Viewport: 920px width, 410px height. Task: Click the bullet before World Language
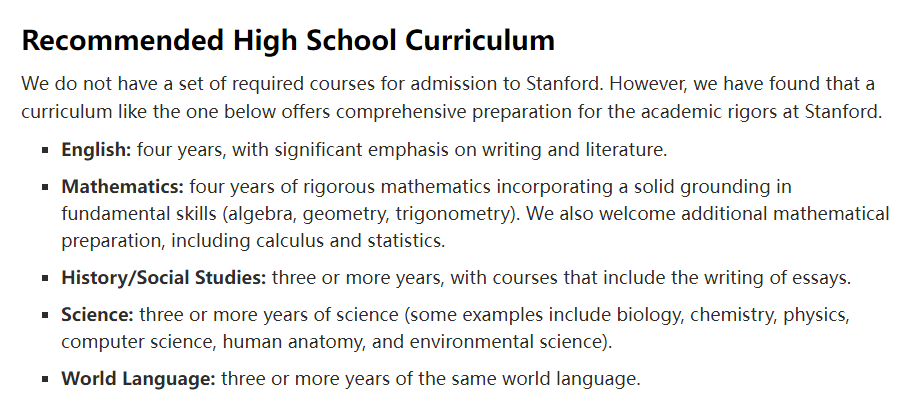(x=45, y=379)
